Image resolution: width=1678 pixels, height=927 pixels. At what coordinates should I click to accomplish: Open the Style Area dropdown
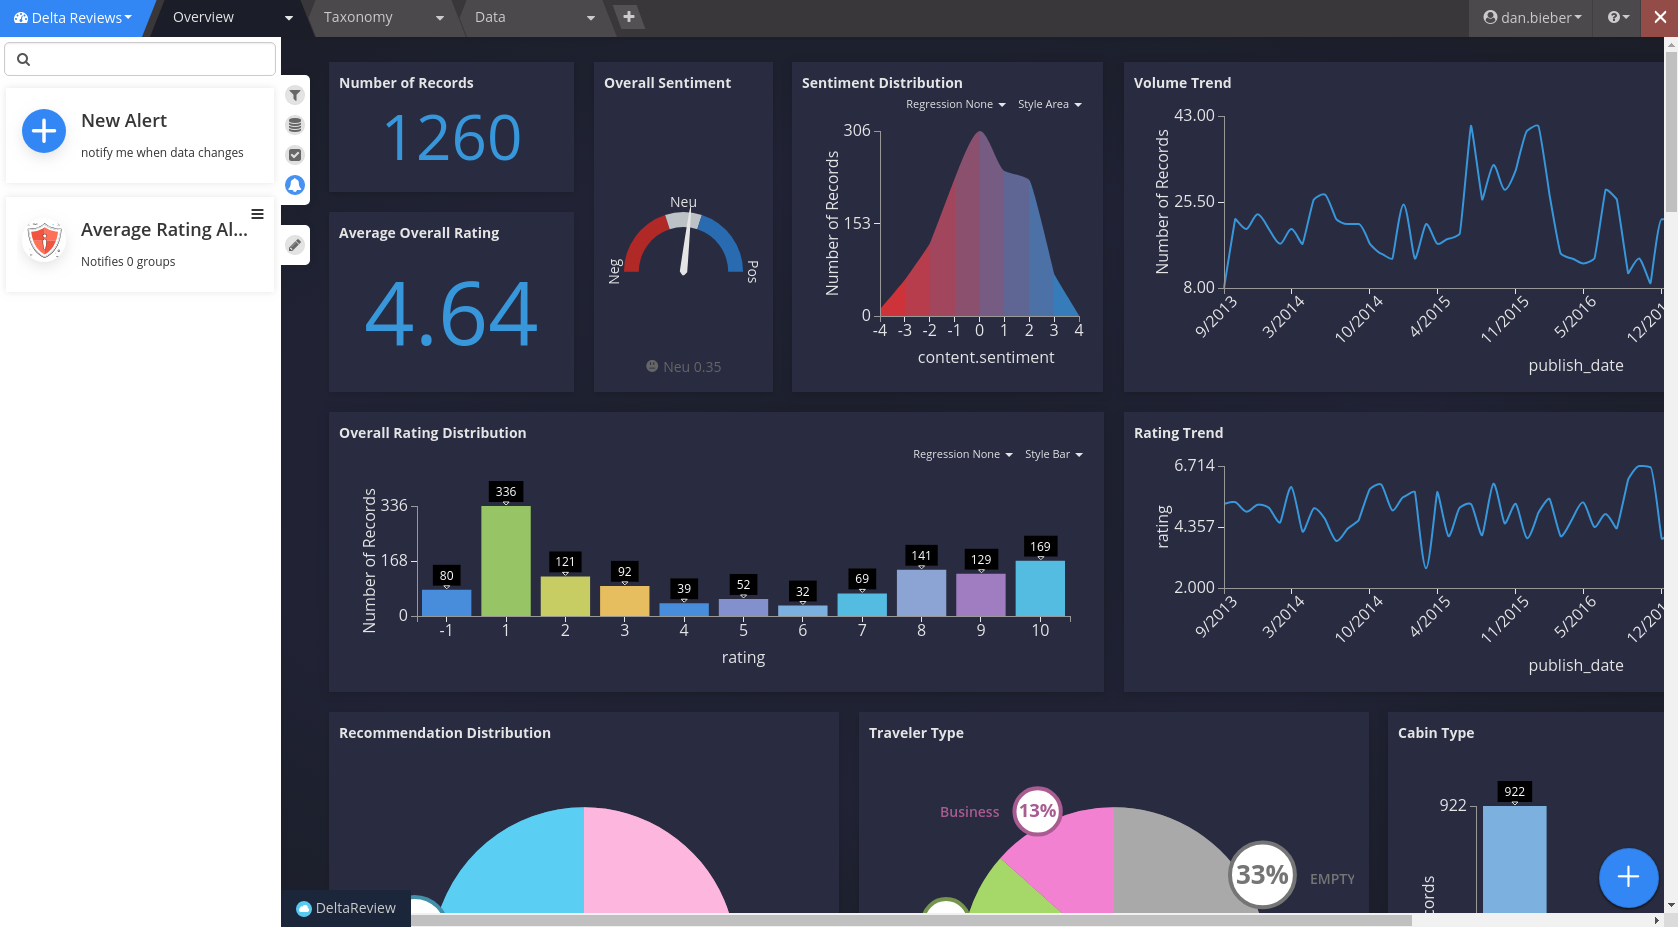pyautogui.click(x=1050, y=104)
